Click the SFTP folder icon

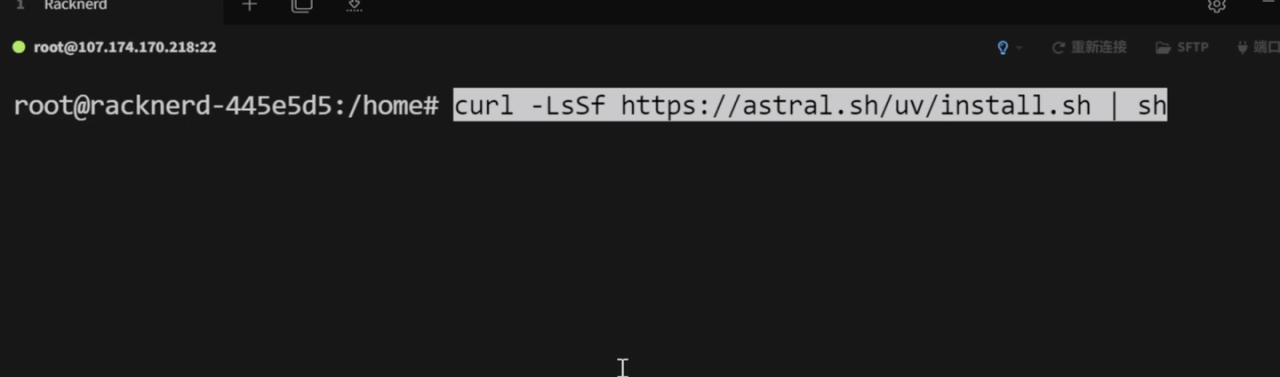1163,48
